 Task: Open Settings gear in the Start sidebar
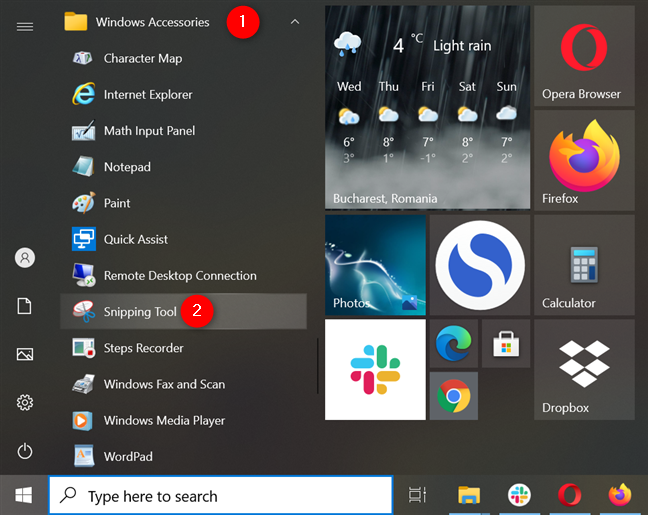(x=25, y=402)
